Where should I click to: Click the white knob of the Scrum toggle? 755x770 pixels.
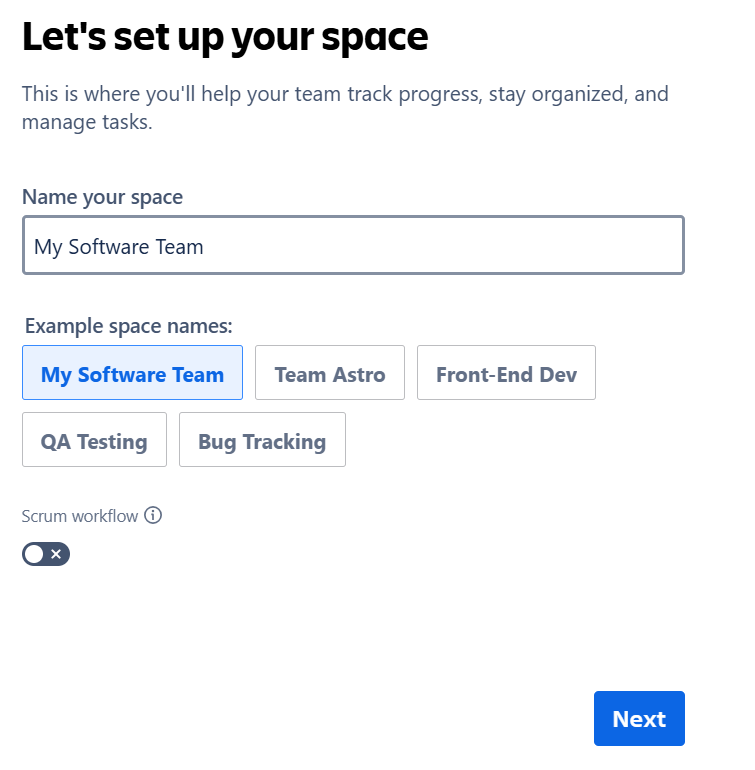pos(35,554)
